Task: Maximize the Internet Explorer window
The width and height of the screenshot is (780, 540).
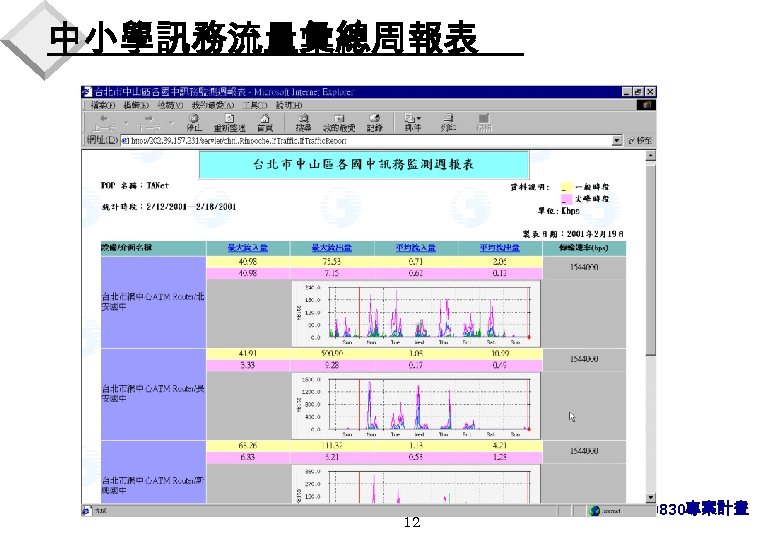Action: (639, 92)
